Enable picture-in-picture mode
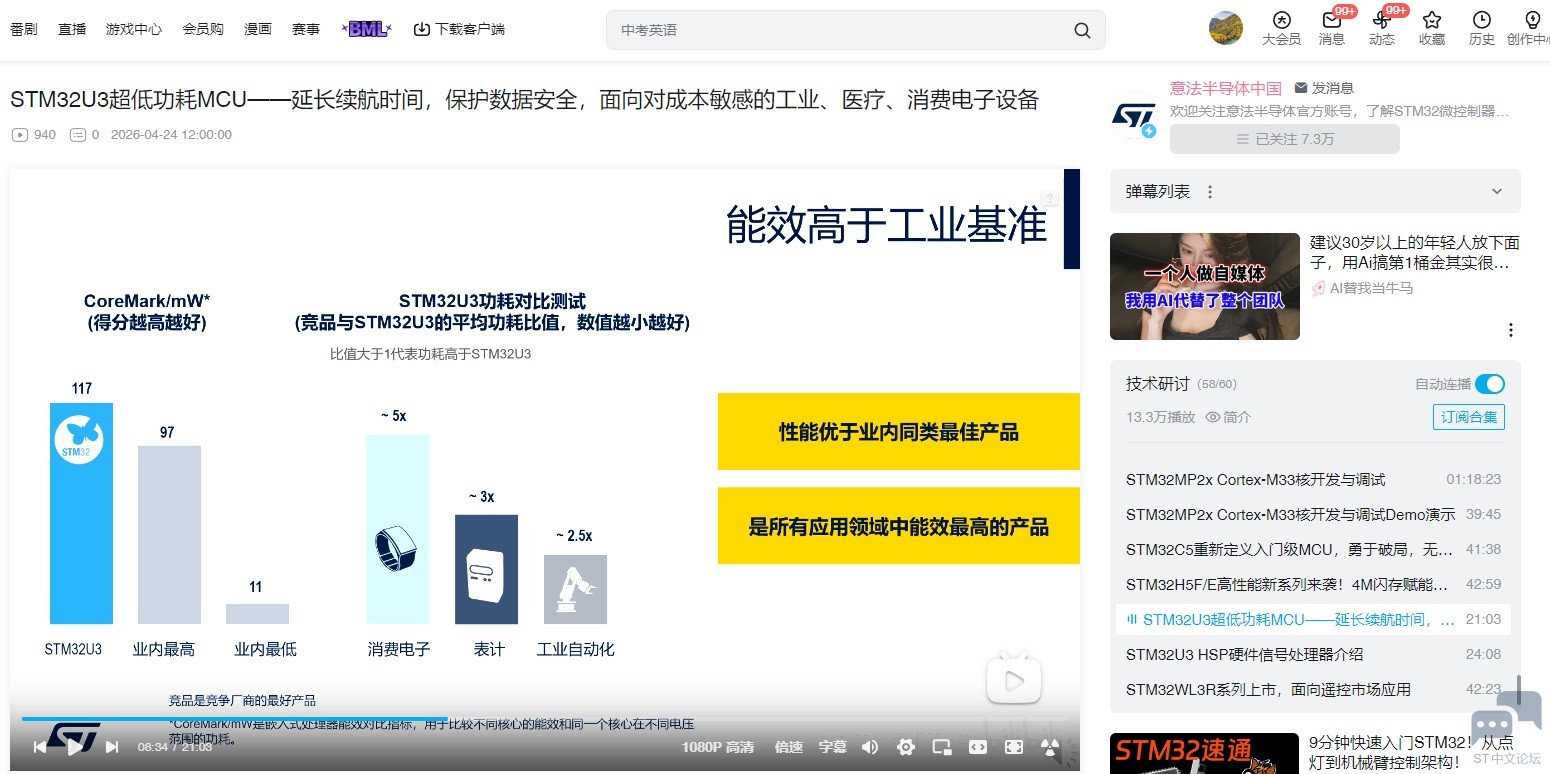 942,747
